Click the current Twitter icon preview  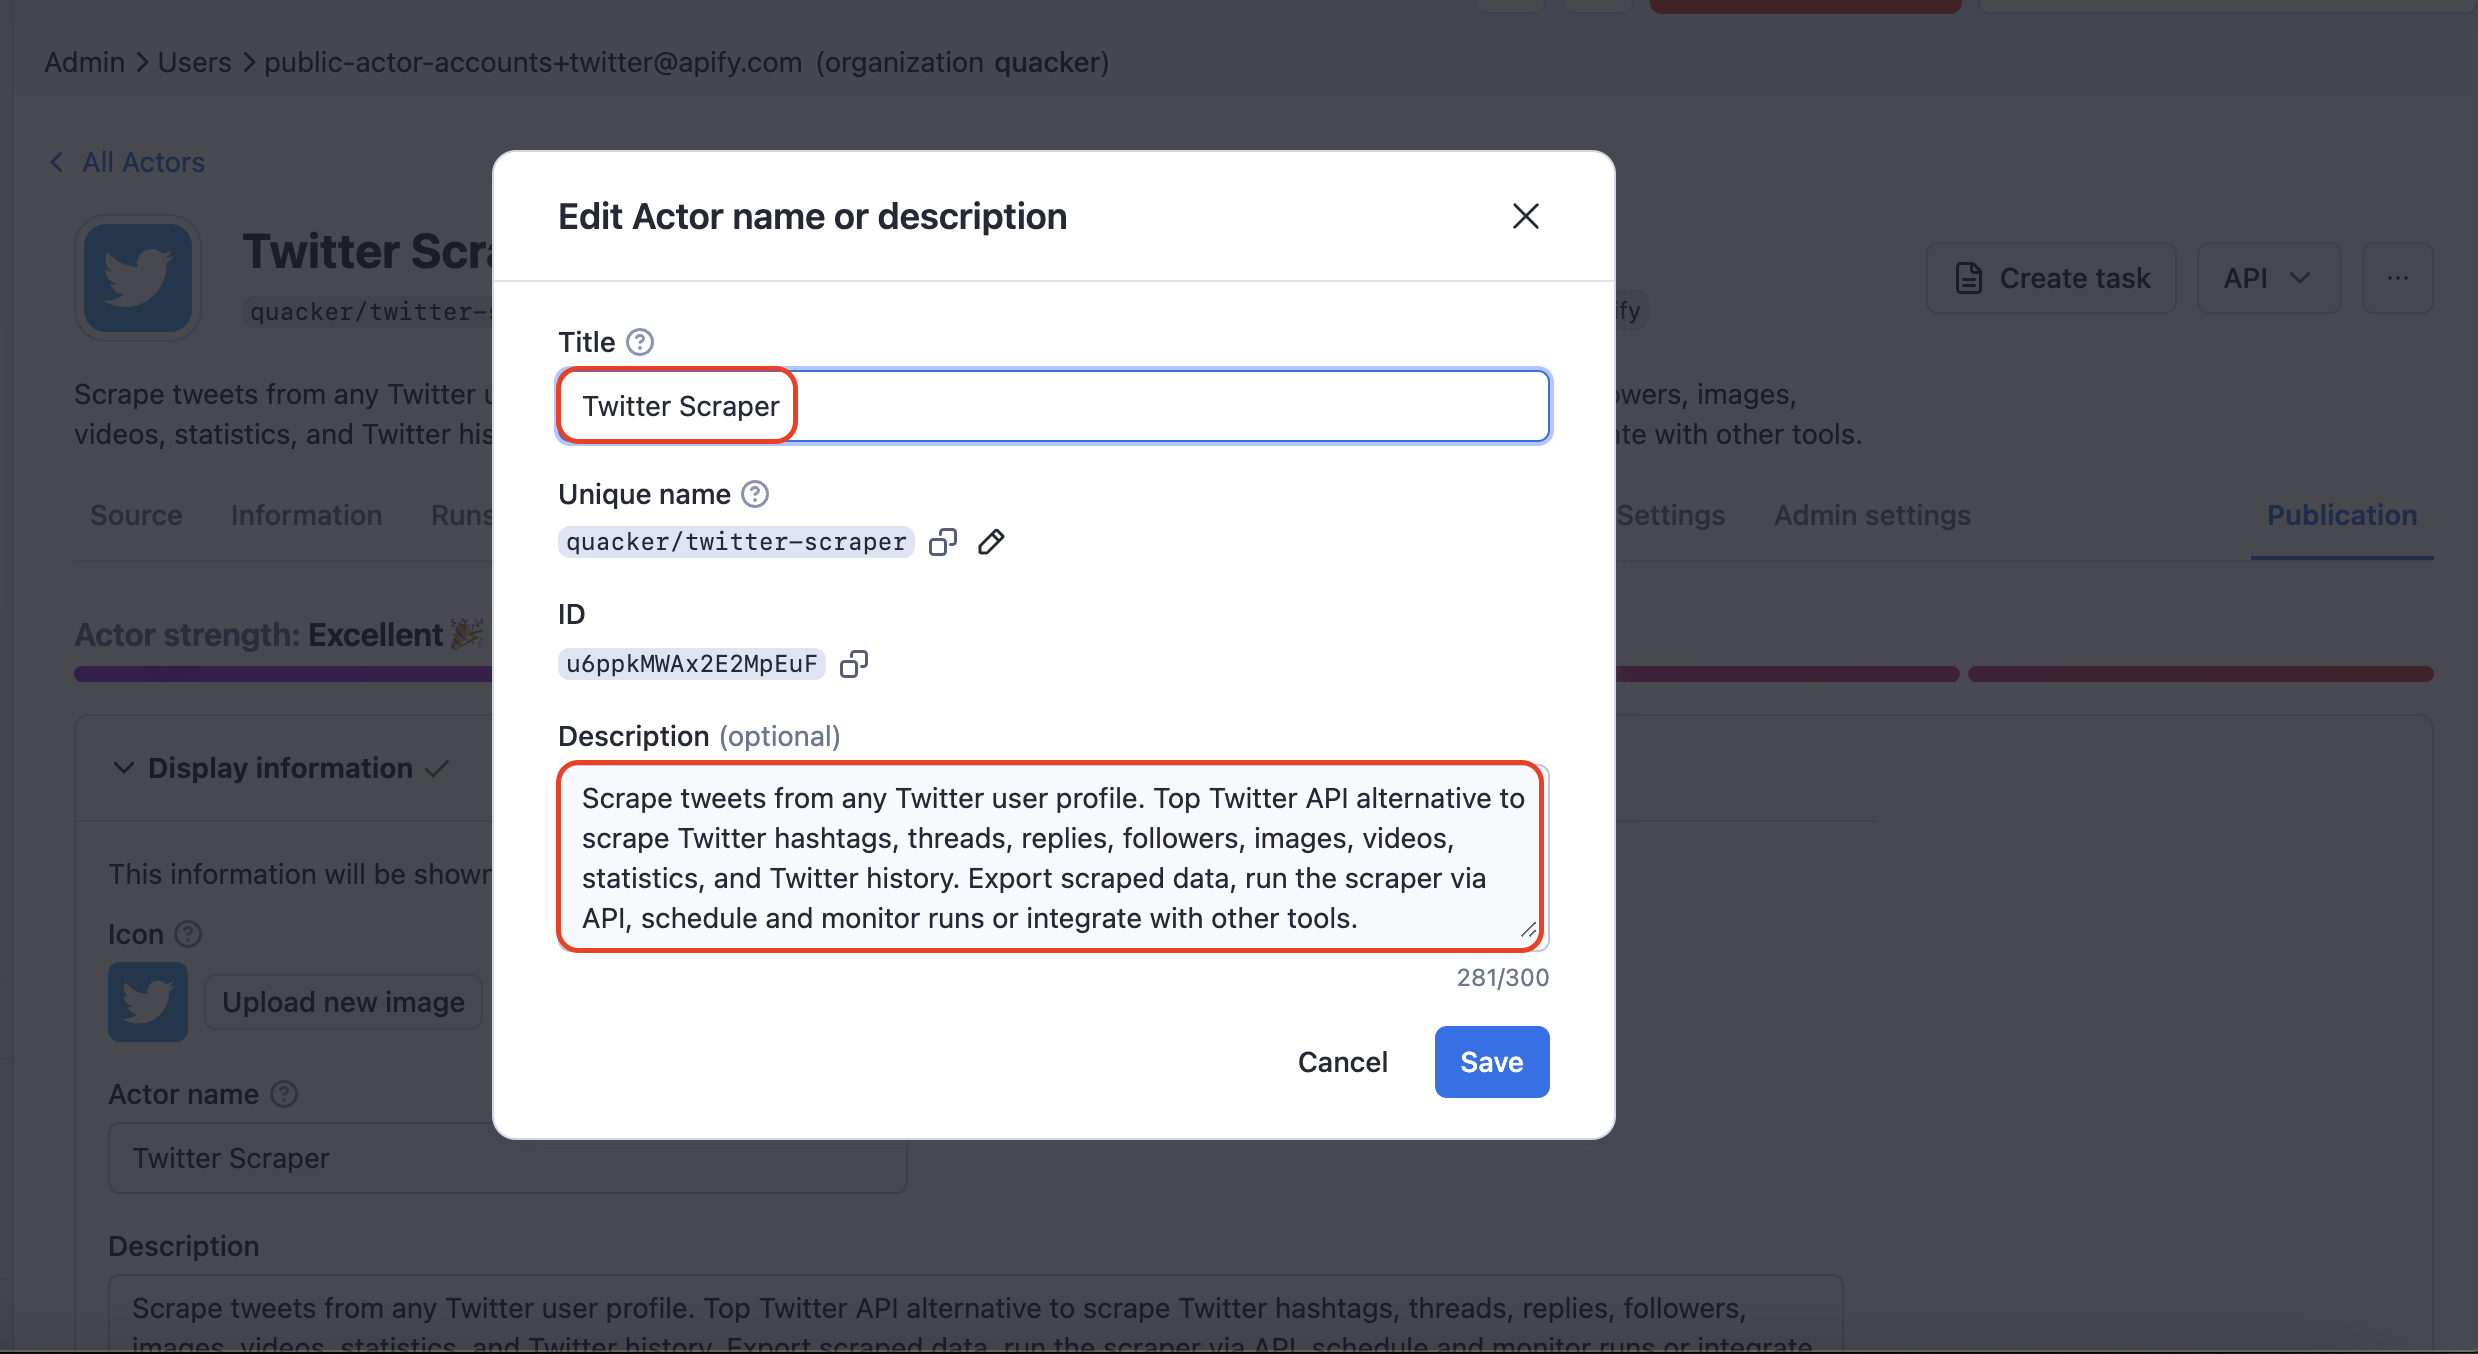coord(147,1001)
